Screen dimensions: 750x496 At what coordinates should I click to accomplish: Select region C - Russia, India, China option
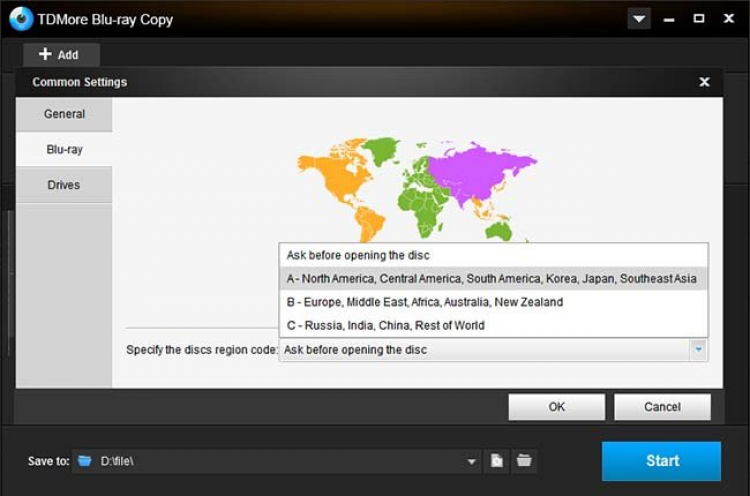coord(493,325)
